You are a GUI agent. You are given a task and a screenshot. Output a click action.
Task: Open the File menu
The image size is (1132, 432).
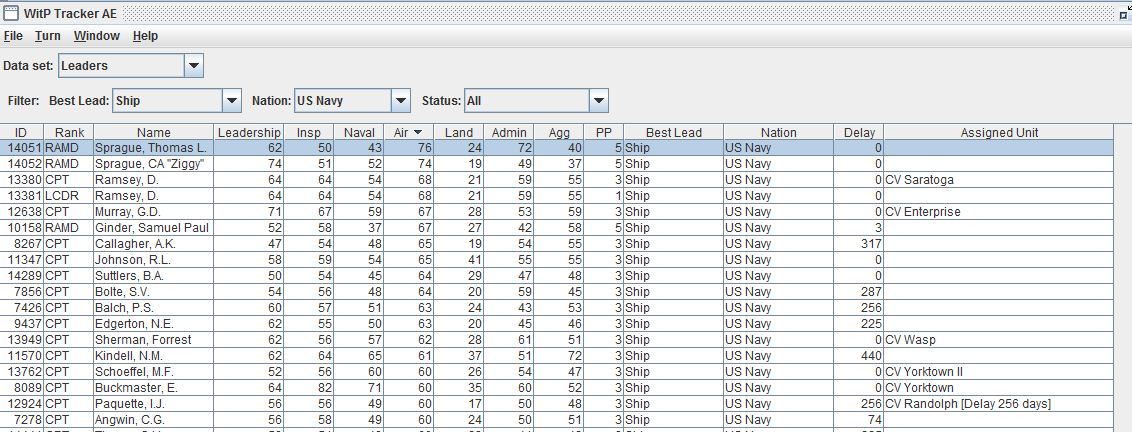pyautogui.click(x=13, y=36)
